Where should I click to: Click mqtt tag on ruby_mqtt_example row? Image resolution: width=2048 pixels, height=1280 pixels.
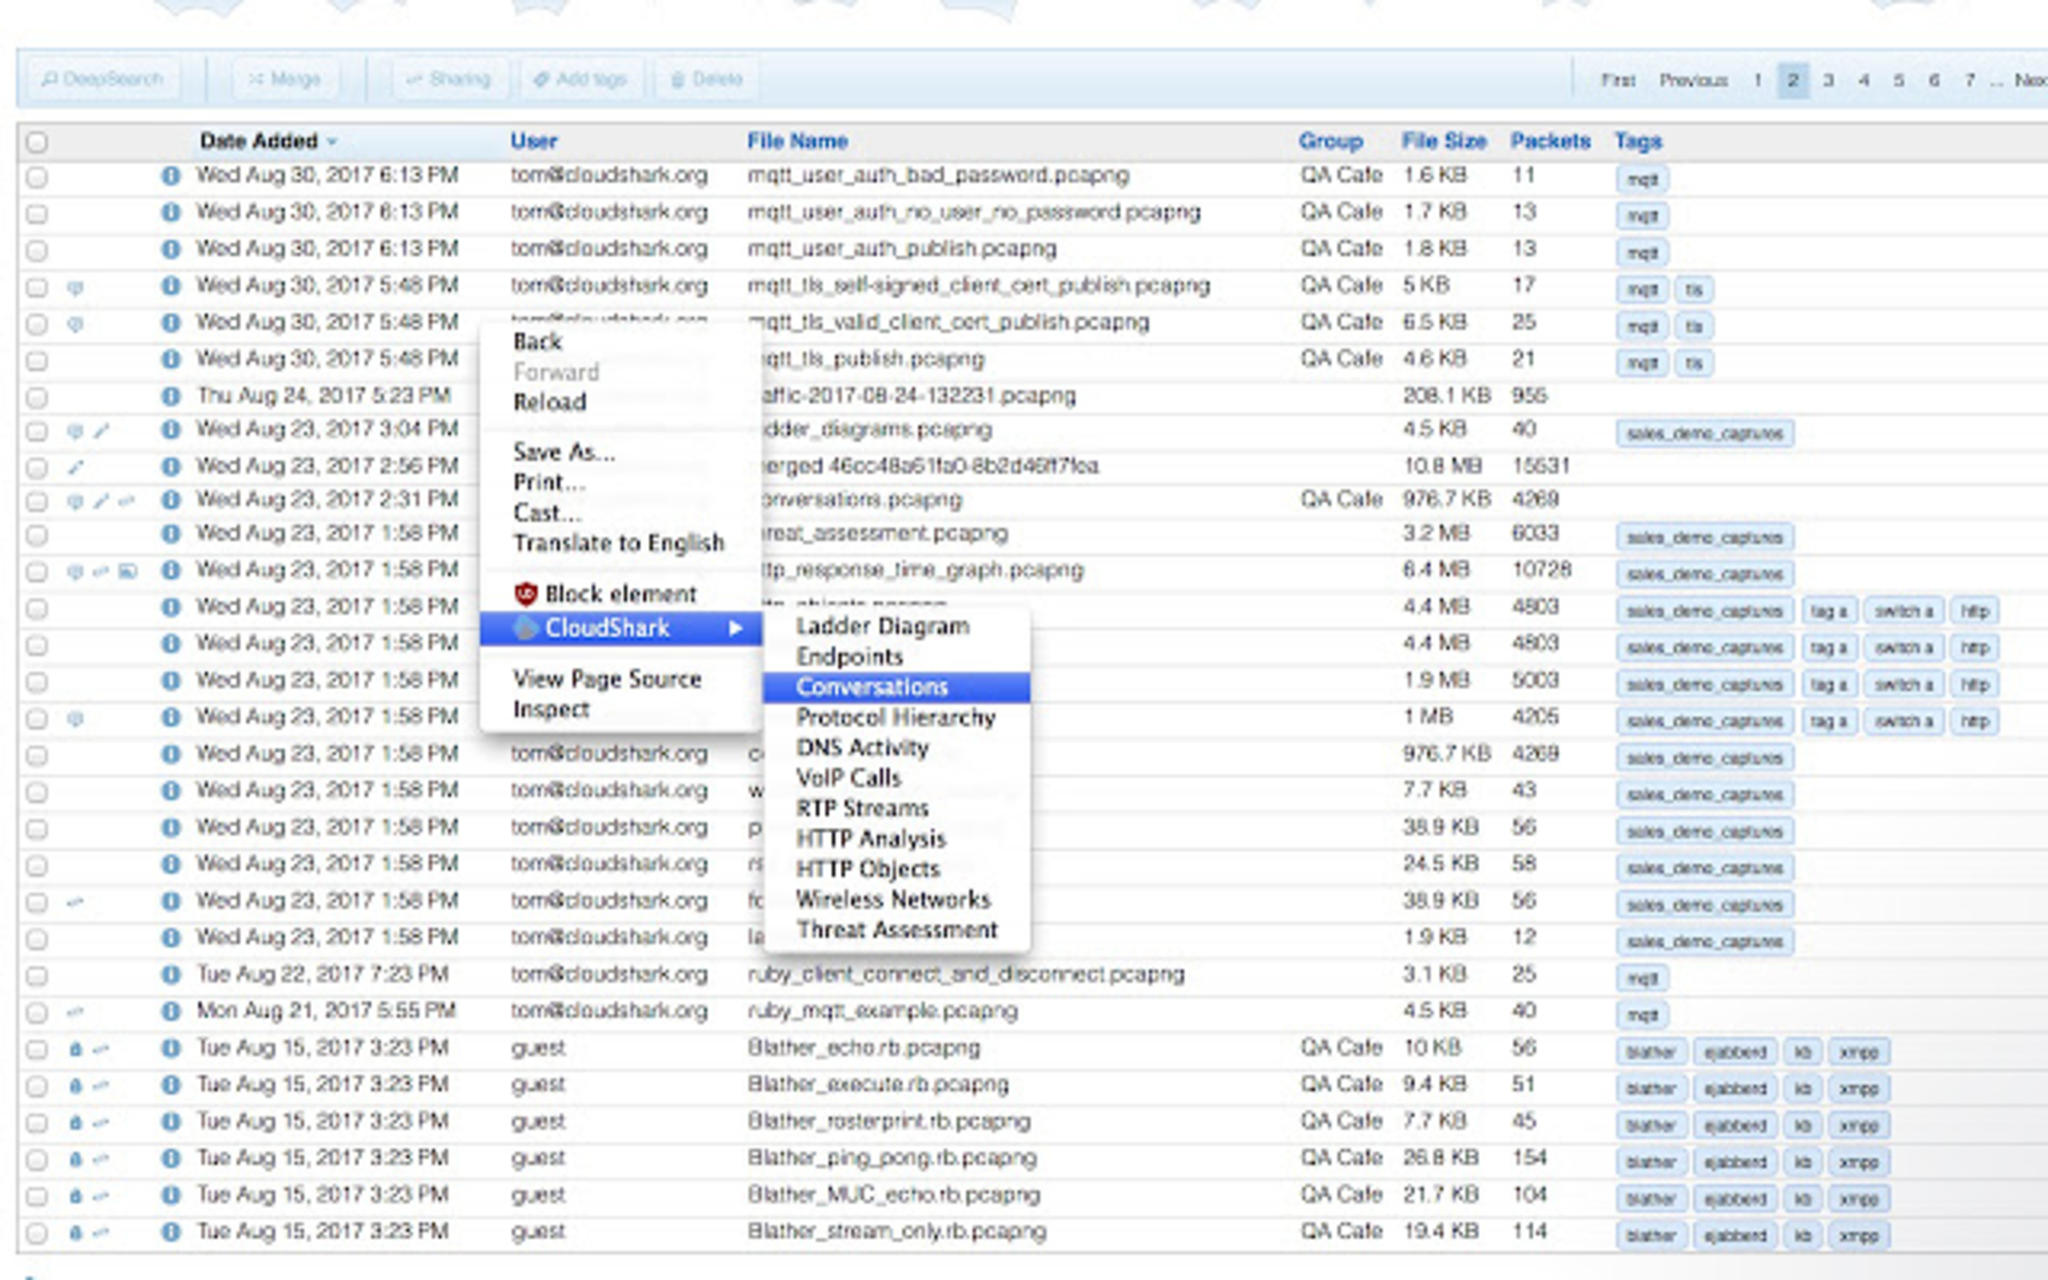(x=1642, y=1015)
